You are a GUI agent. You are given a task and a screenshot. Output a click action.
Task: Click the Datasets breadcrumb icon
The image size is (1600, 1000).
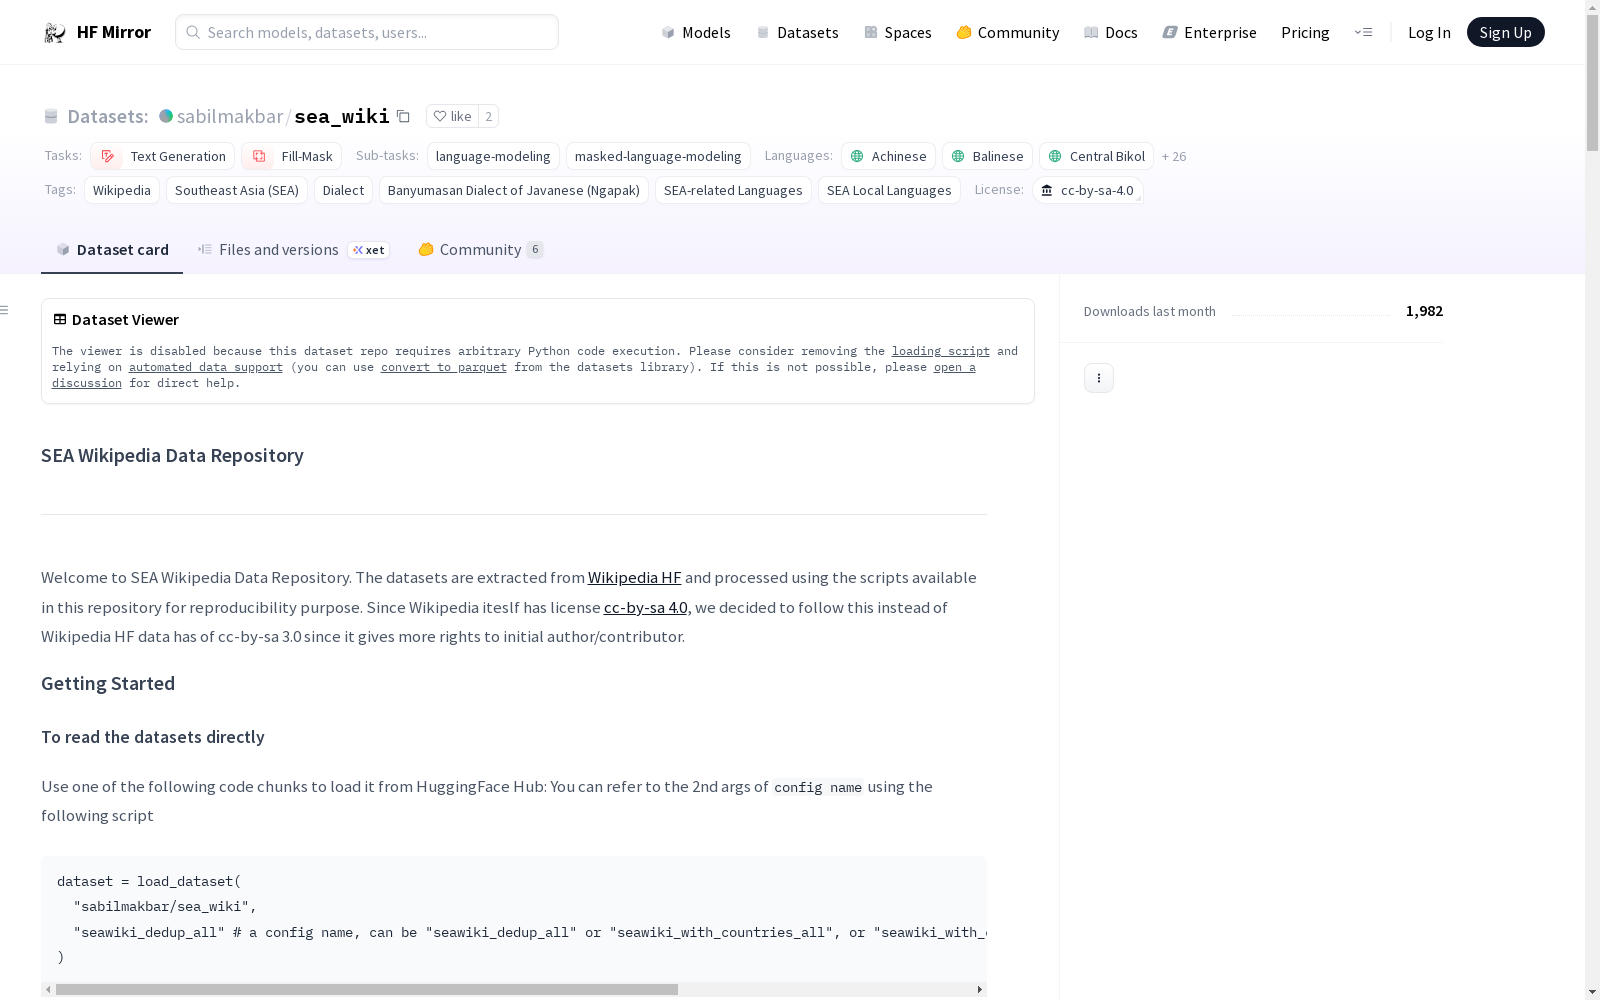51,116
